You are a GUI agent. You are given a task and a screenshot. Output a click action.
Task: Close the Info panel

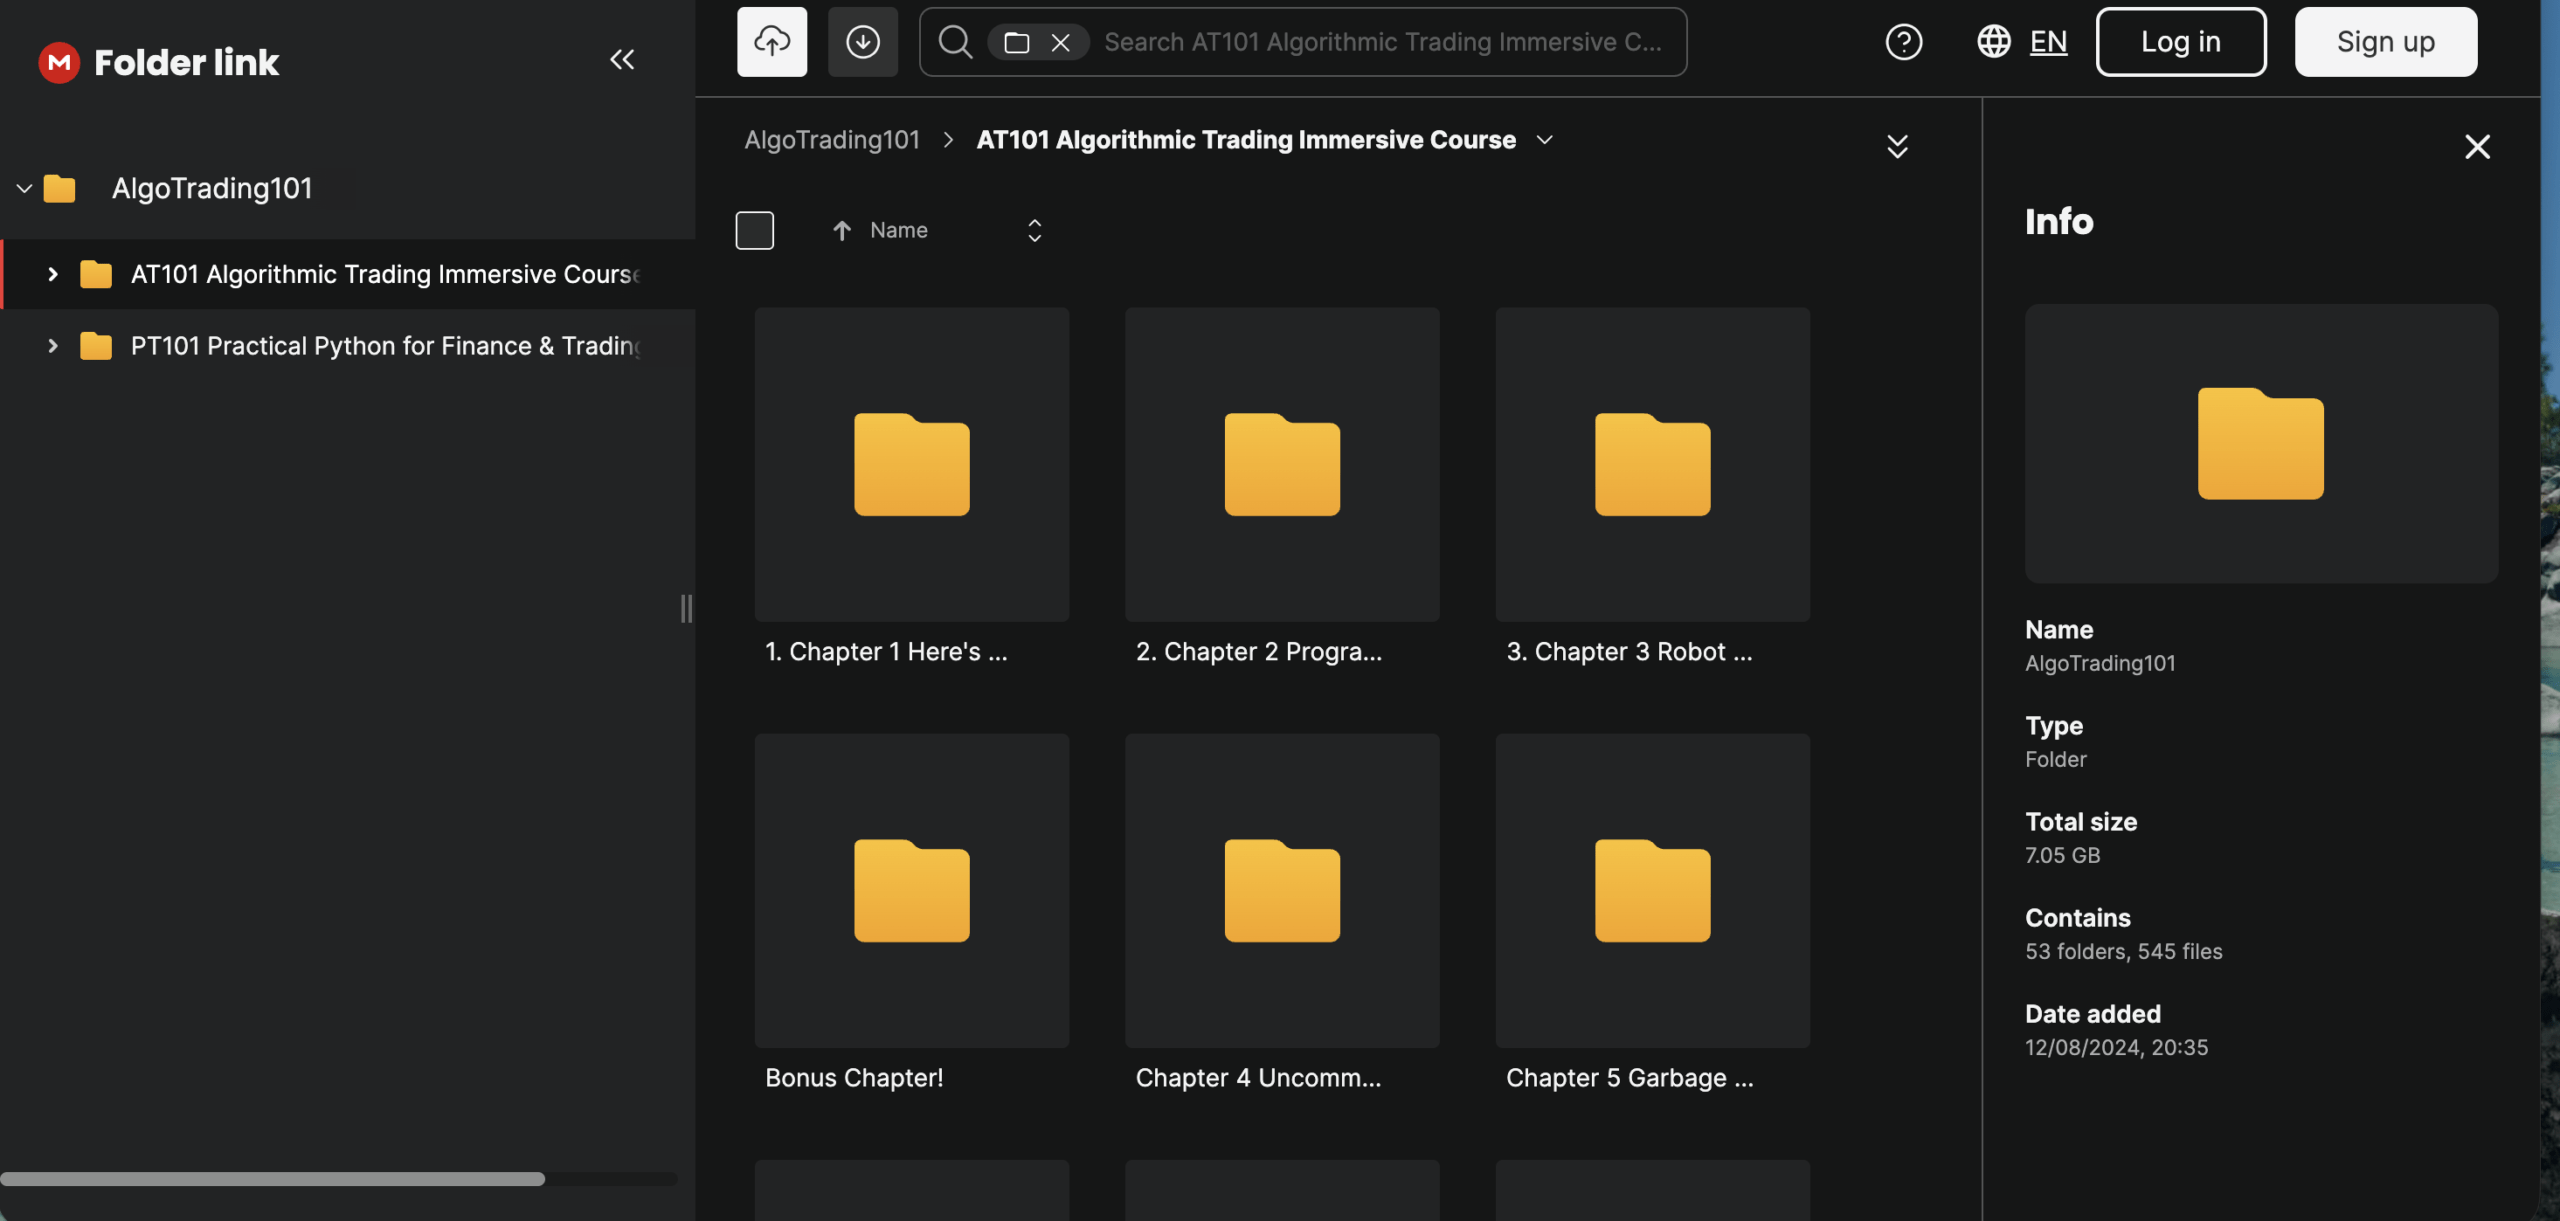click(2477, 147)
